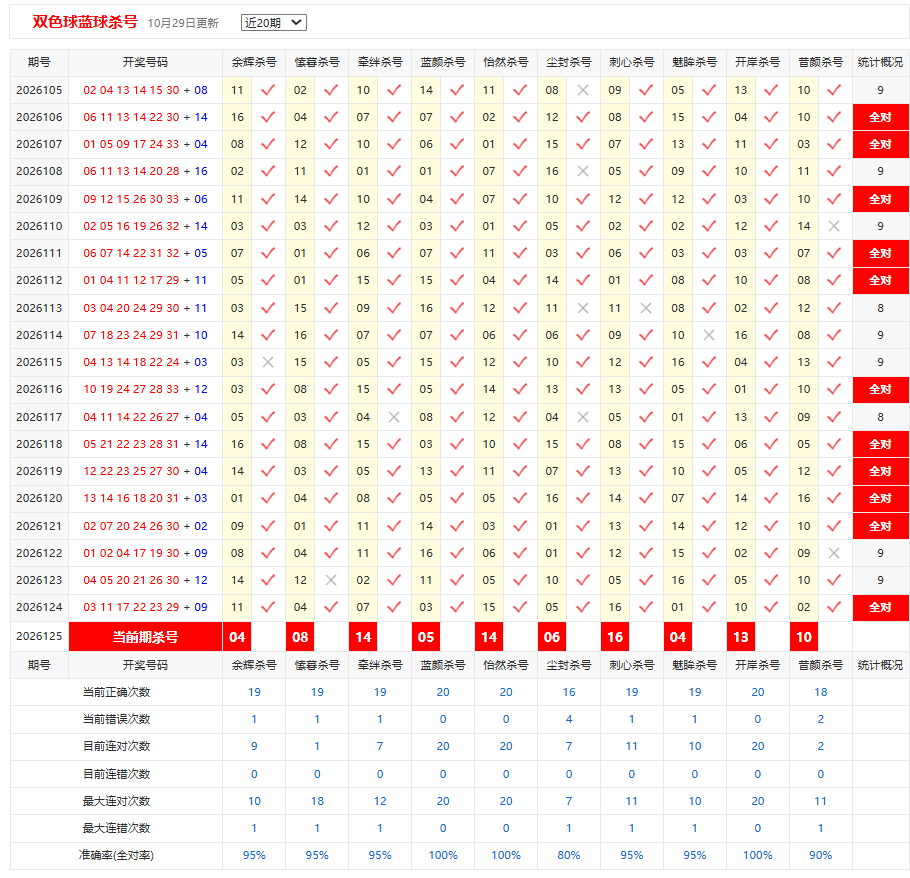This screenshot has width=910, height=878.
Task: Click the 当前正确次数 row label
Action: click(x=117, y=692)
